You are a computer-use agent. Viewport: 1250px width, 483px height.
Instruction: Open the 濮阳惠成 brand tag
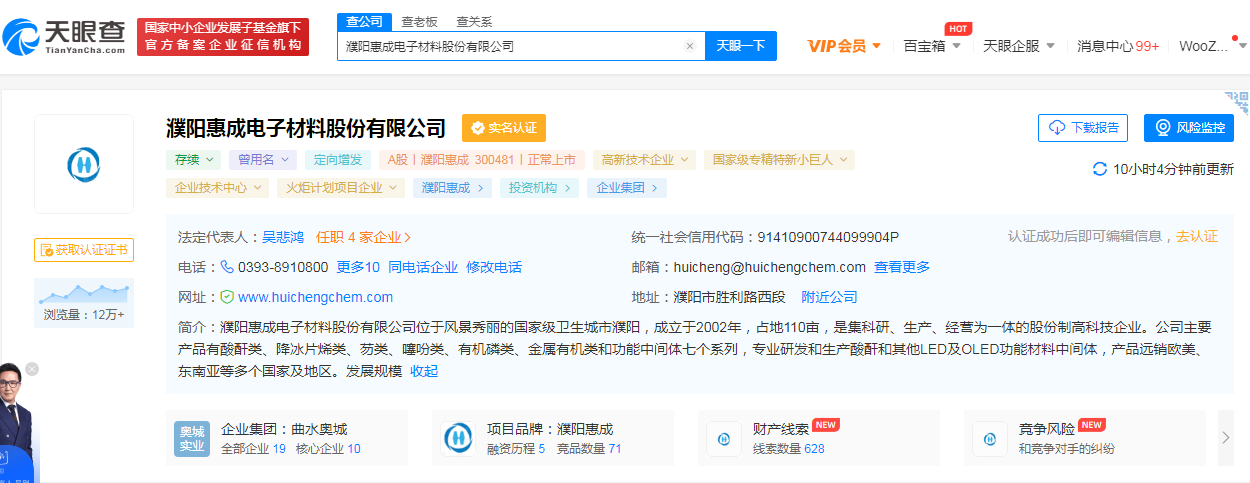coord(453,187)
